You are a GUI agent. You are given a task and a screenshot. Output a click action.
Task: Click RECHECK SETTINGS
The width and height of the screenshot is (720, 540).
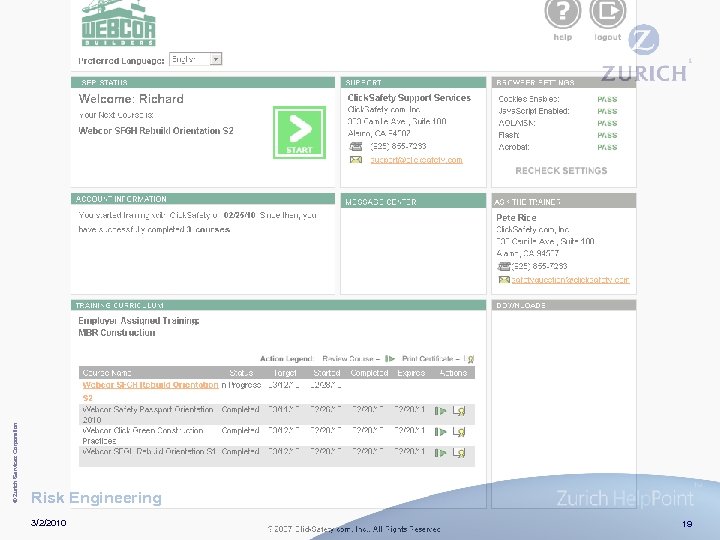pos(561,171)
